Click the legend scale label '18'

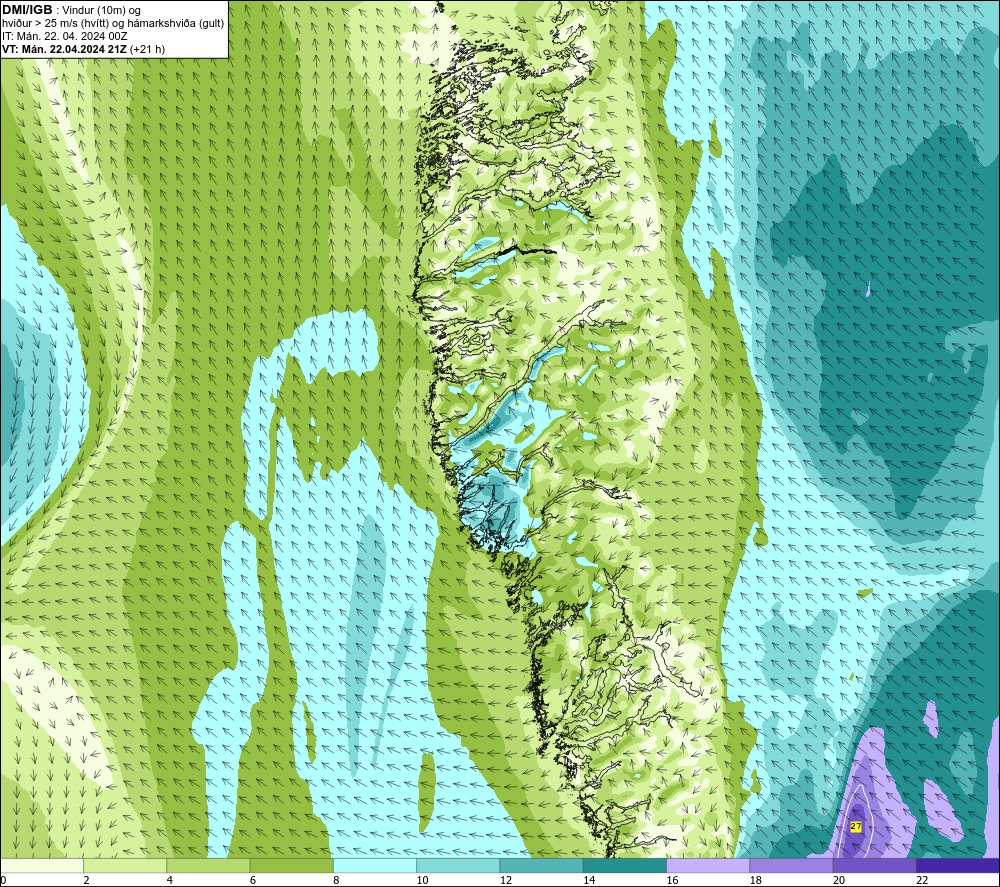click(756, 880)
